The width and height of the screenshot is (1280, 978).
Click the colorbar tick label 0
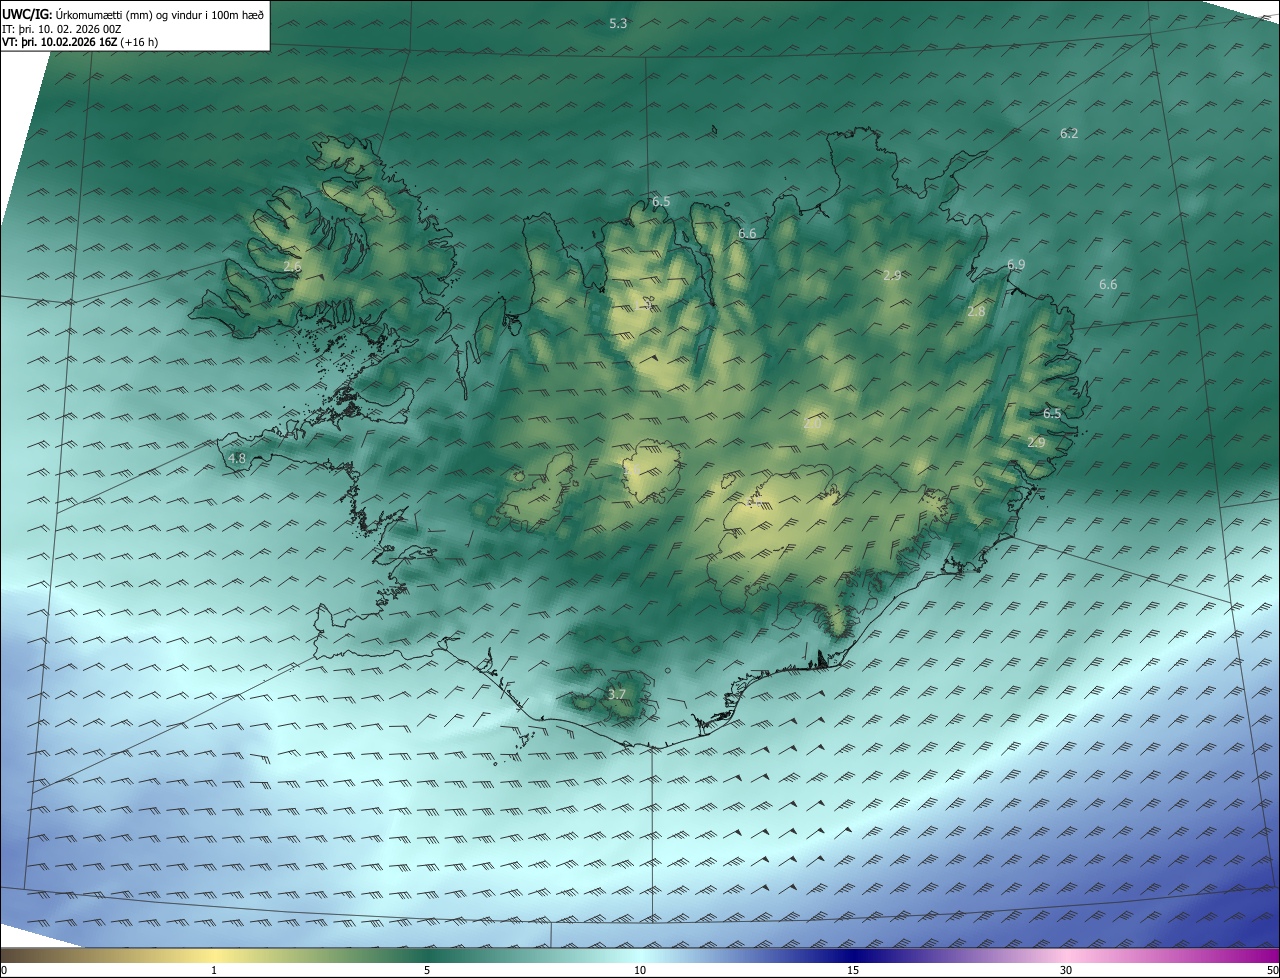pyautogui.click(x=4, y=970)
